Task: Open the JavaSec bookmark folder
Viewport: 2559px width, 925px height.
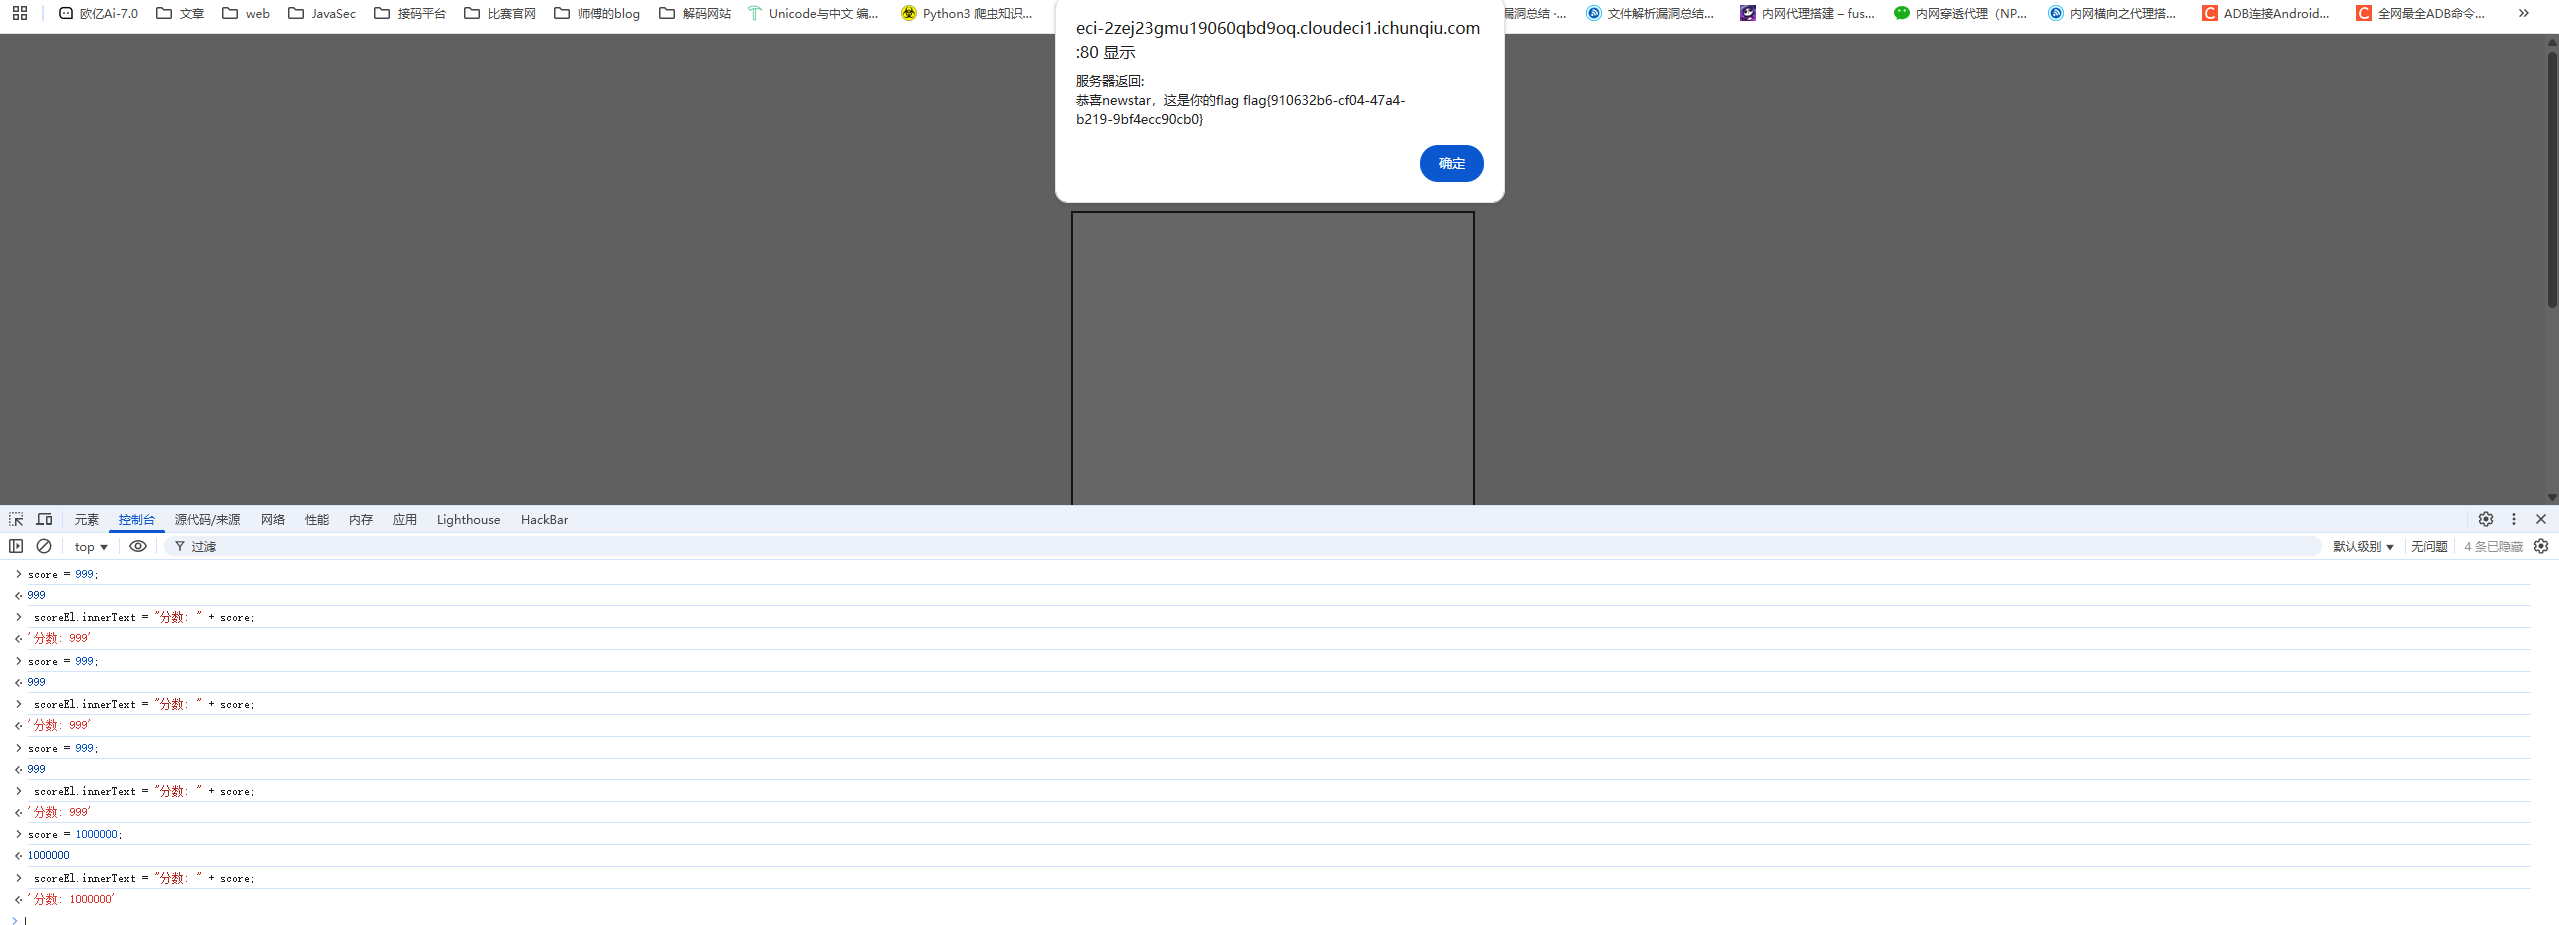Action: [322, 13]
